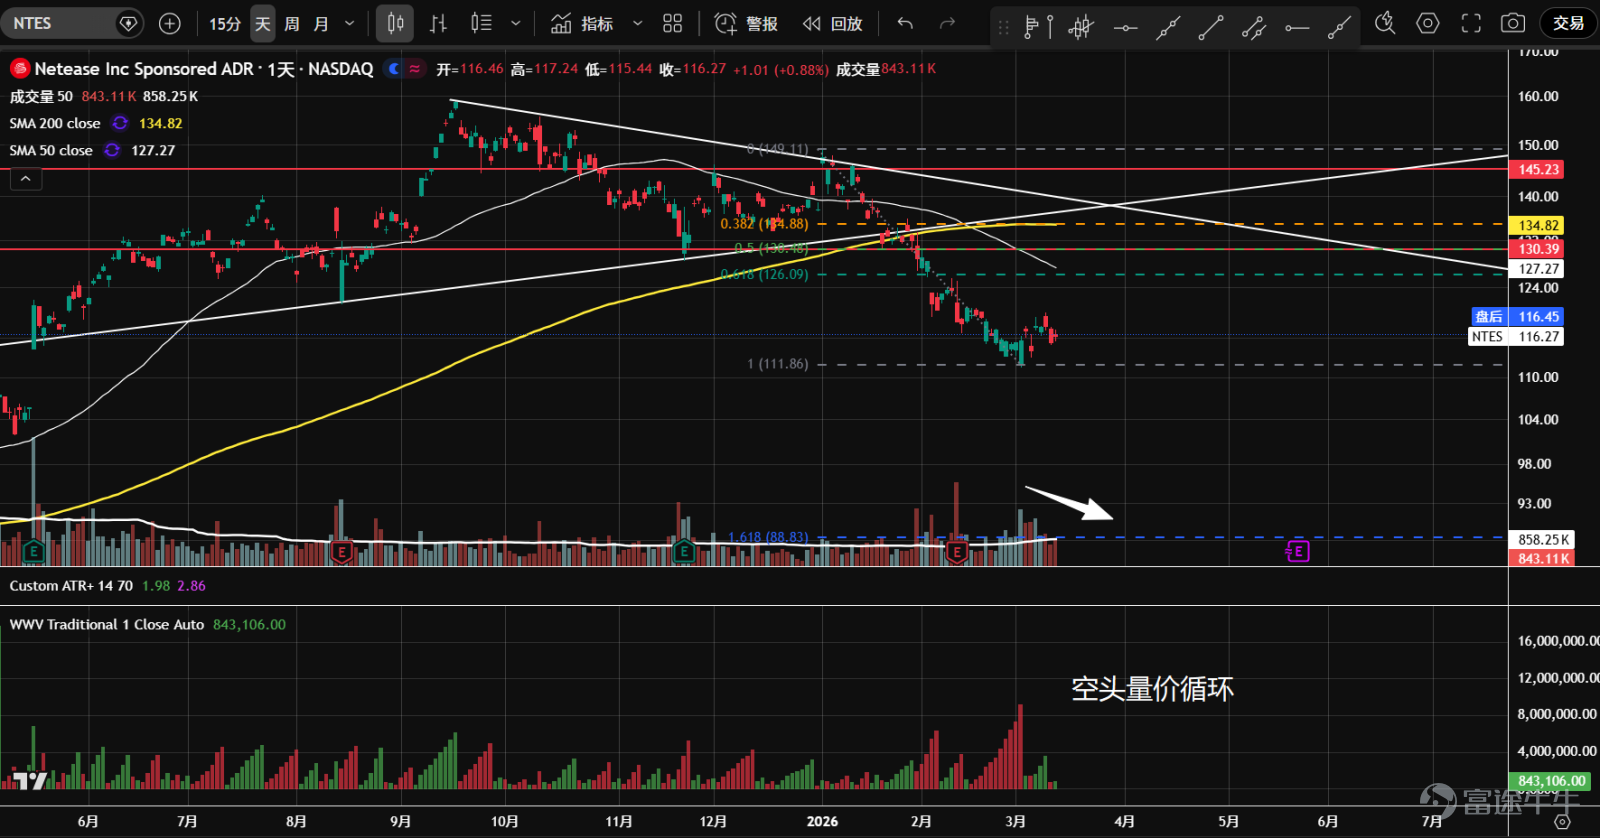The height and width of the screenshot is (838, 1600).
Task: Select the candlestick bars pattern drawing tool
Action: tap(1081, 27)
